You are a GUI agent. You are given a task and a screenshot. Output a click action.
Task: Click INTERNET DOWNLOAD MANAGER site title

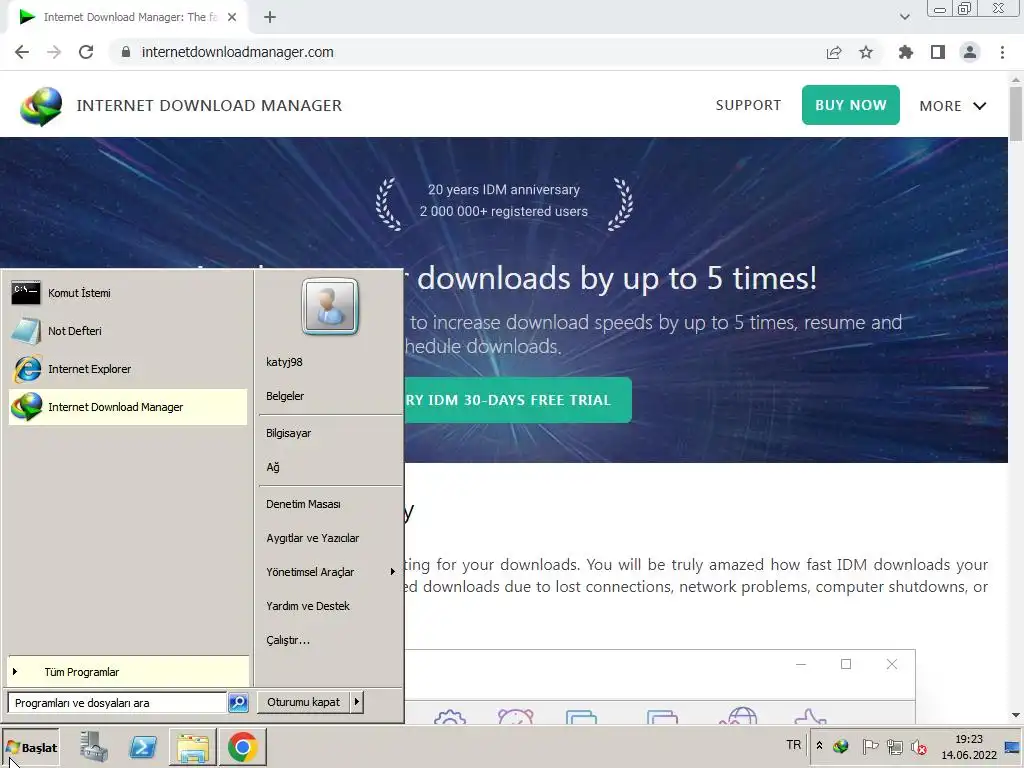pyautogui.click(x=209, y=105)
